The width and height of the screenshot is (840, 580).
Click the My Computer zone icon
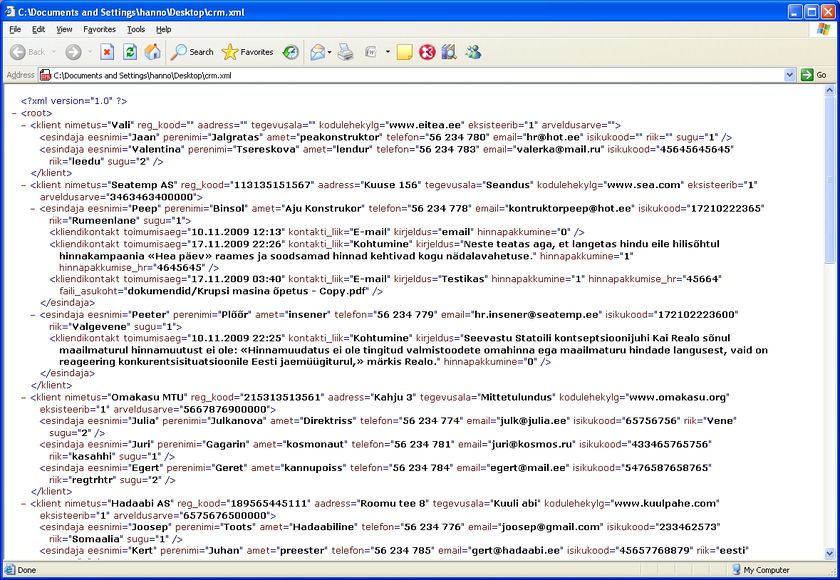736,570
